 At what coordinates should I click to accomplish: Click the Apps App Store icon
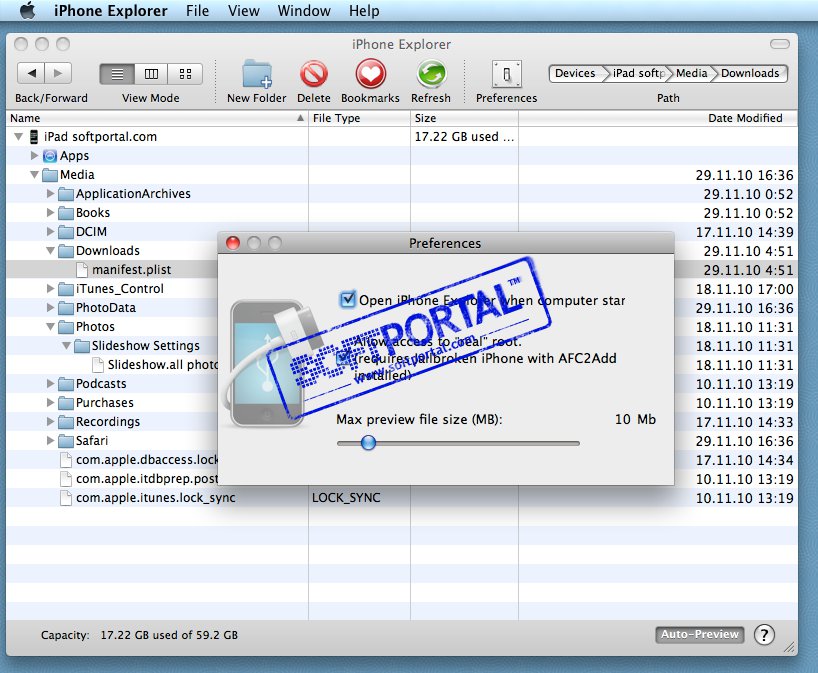(x=50, y=155)
